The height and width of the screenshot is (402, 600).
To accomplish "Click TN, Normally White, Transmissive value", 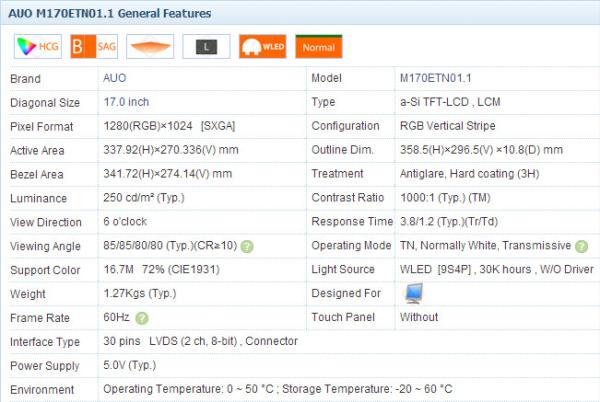I will 486,246.
